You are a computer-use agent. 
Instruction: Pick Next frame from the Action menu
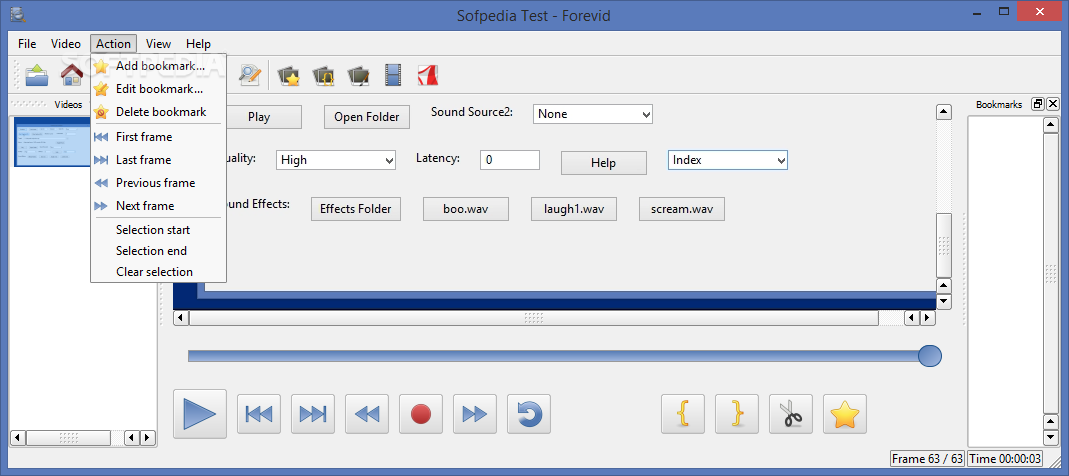(x=158, y=206)
